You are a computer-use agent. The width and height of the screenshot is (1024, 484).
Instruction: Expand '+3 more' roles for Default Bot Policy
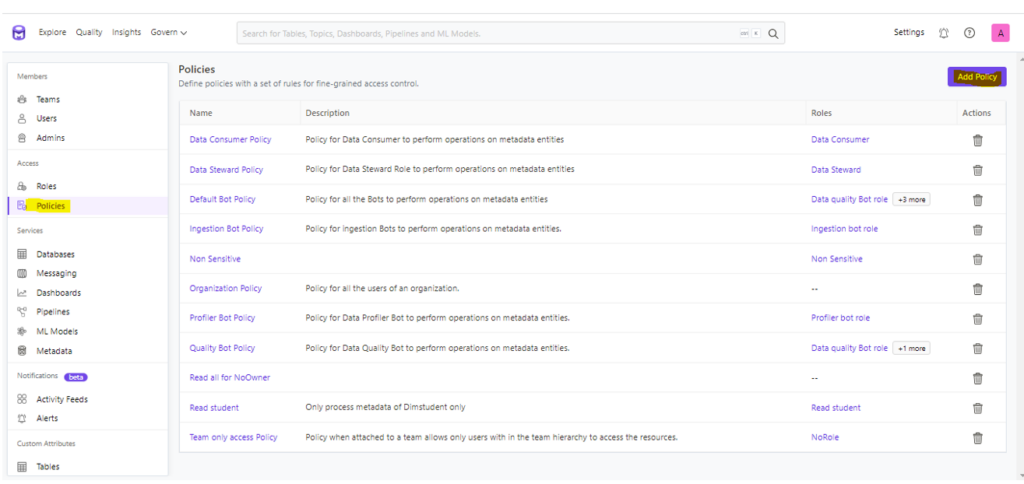click(911, 200)
